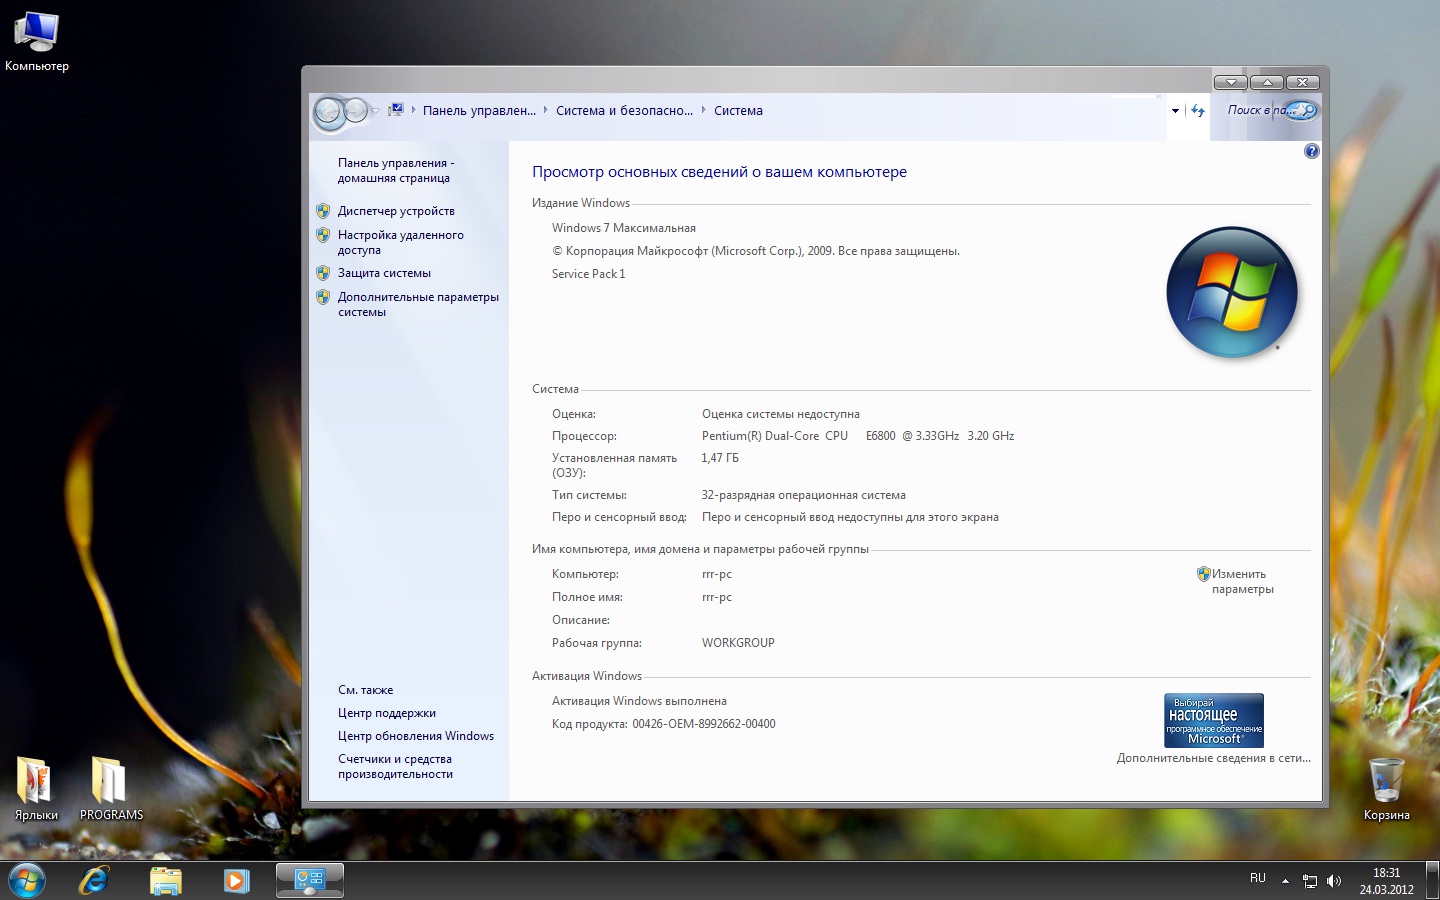This screenshot has height=900, width=1440.
Task: Open the PROGRAMS folder on the desktop
Action: pos(111,788)
